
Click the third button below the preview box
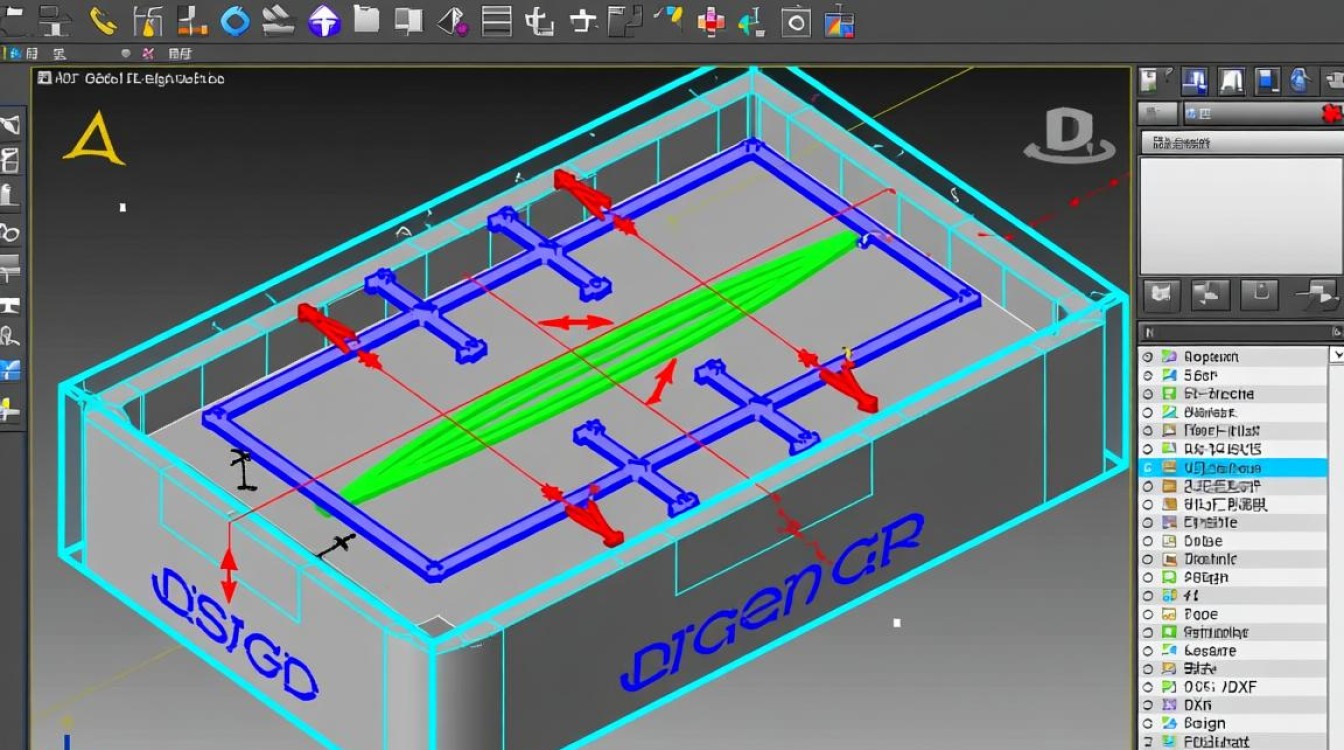(1260, 294)
